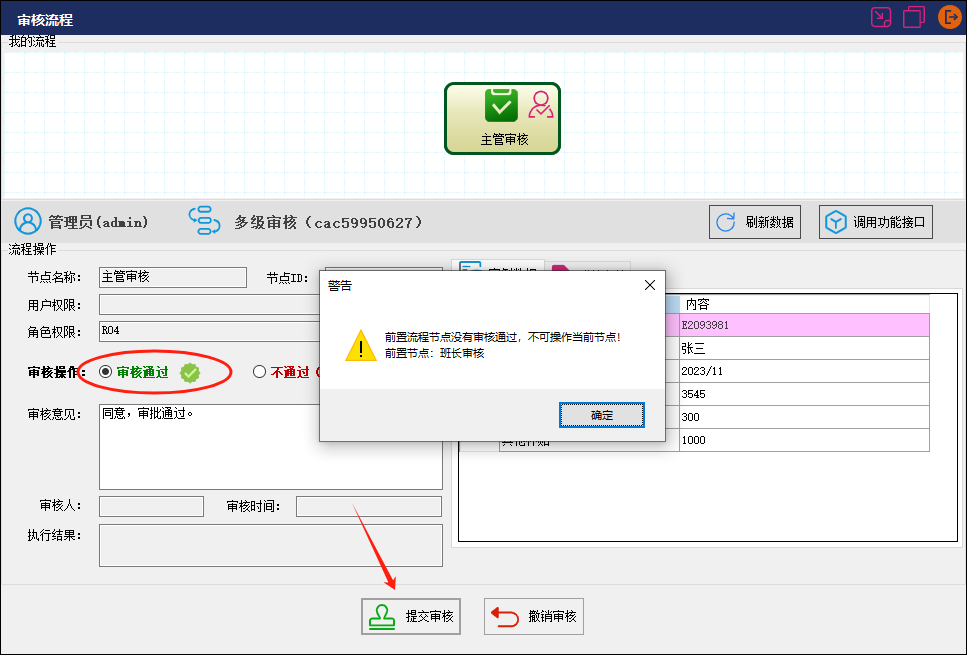Click the 管理员(admin) label

pyautogui.click(x=99, y=222)
